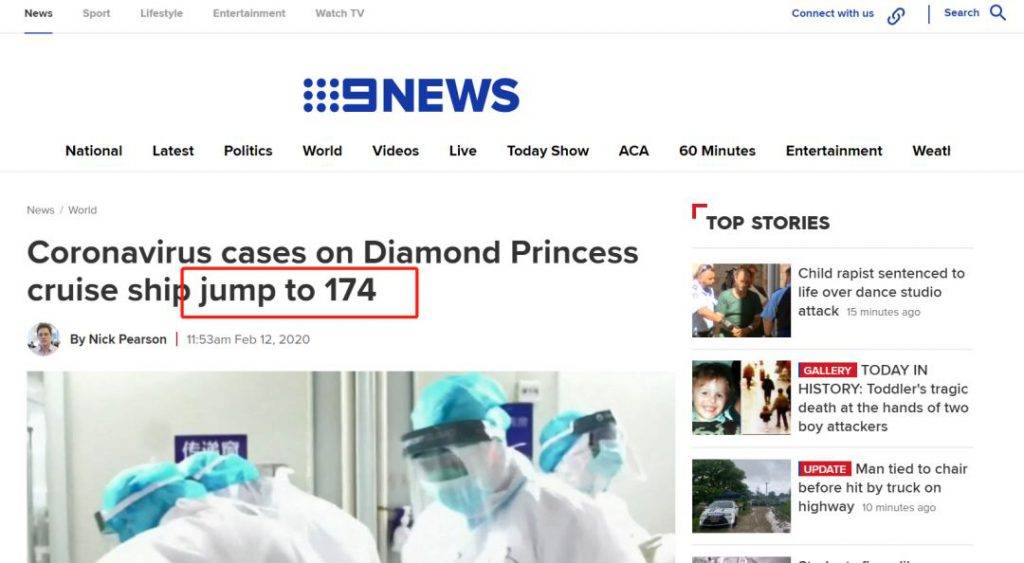The height and width of the screenshot is (563, 1024).
Task: Open Child rapist sentenced story link
Action: click(881, 292)
